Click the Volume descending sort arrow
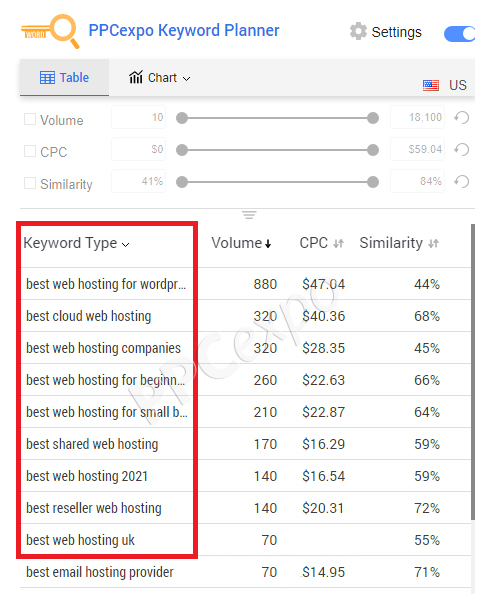This screenshot has height=608, width=483. 268,244
